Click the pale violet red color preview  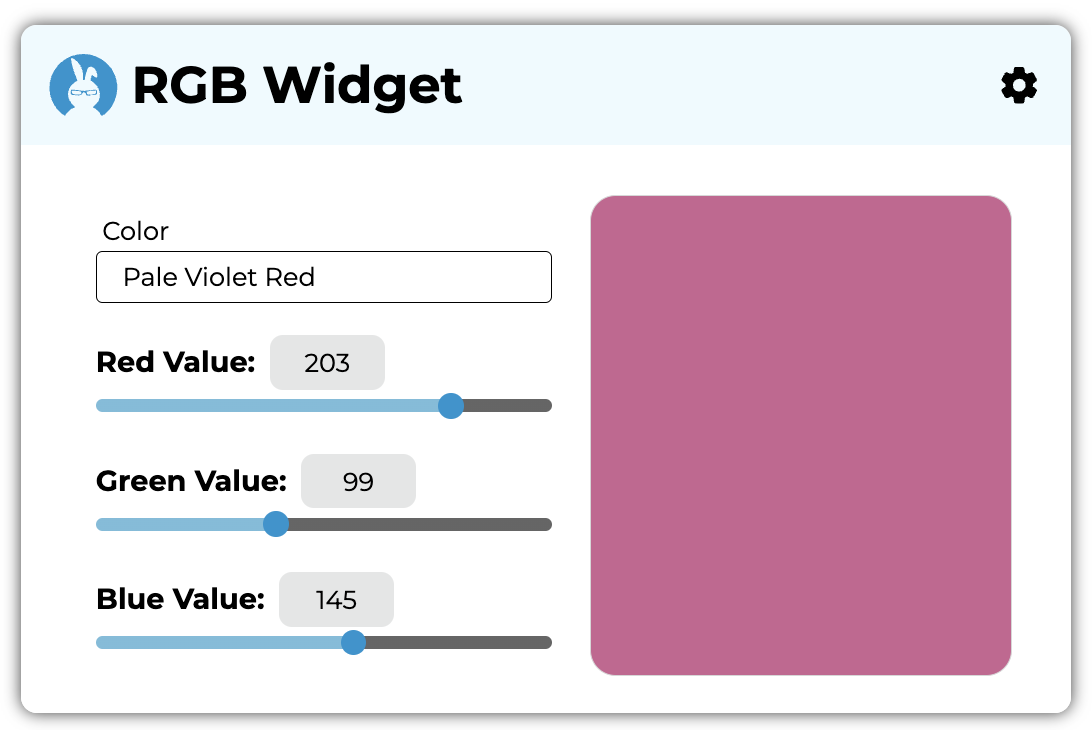pos(800,435)
